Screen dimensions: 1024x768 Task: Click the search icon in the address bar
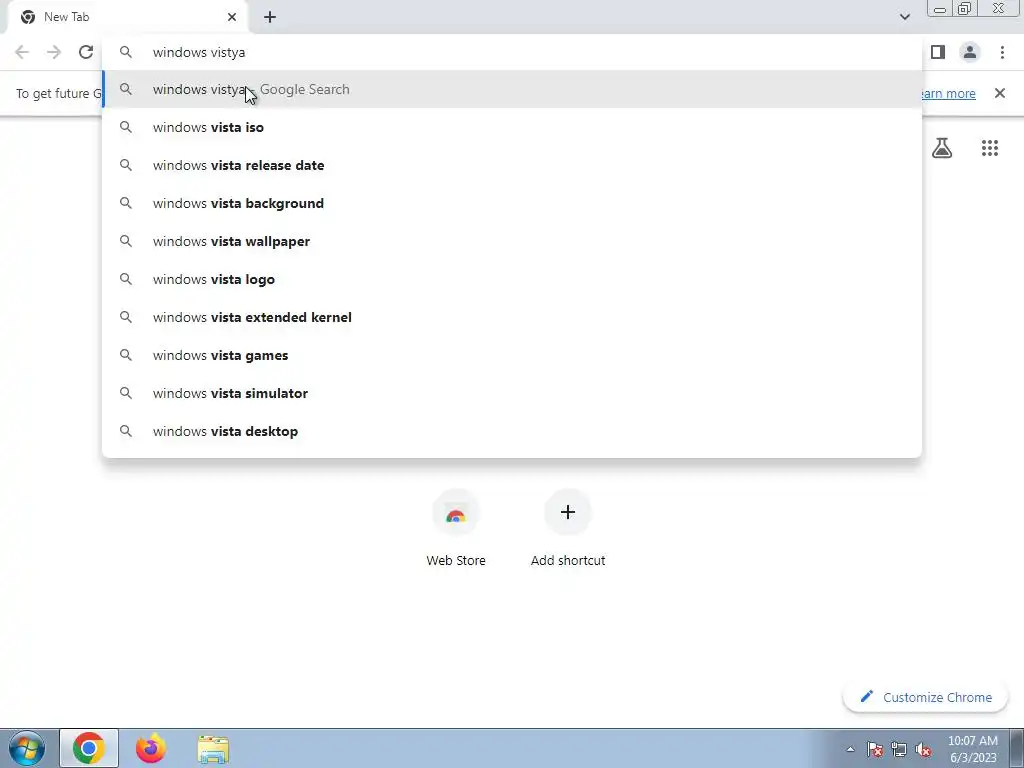click(x=126, y=52)
